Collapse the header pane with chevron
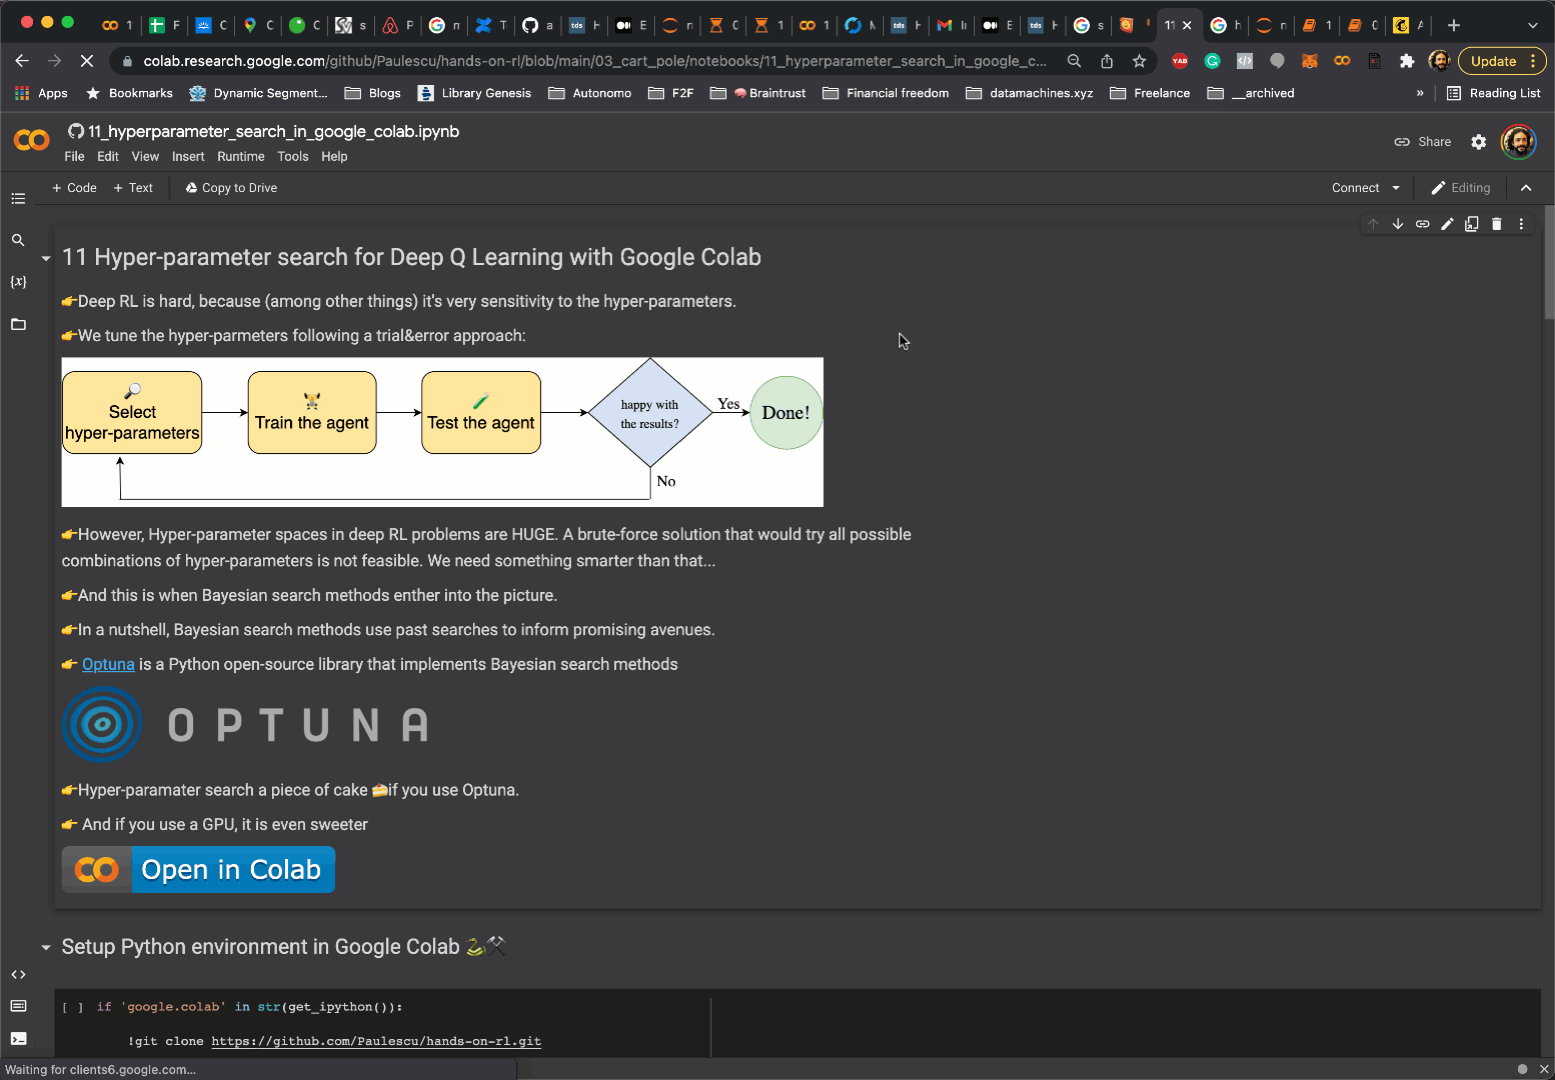Viewport: 1555px width, 1080px height. (x=1526, y=188)
